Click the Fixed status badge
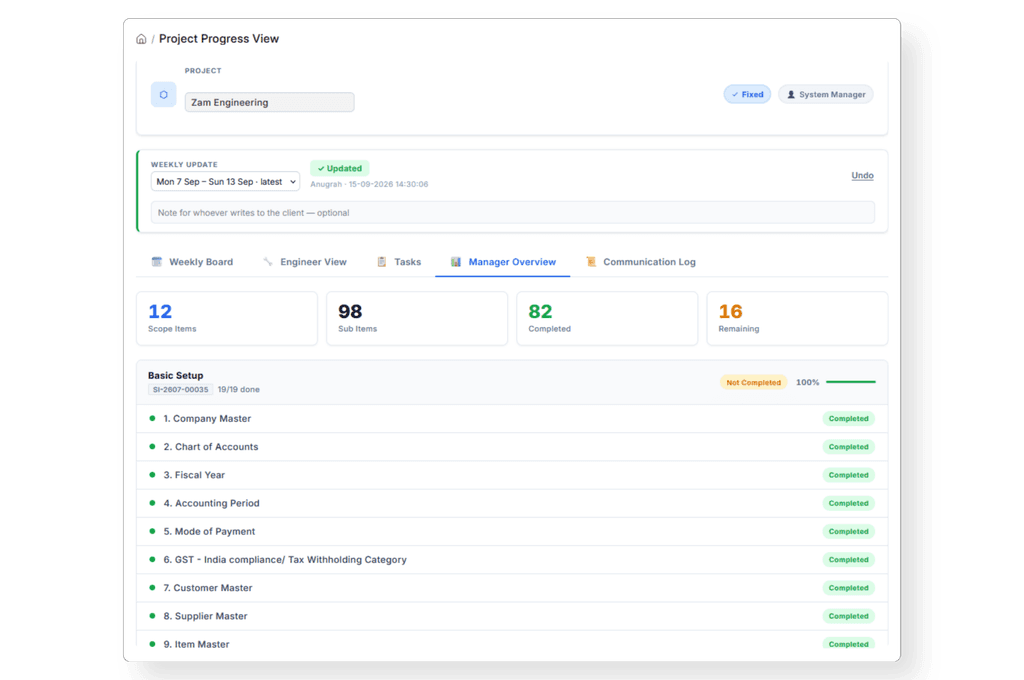The width and height of the screenshot is (1024, 680). click(747, 95)
